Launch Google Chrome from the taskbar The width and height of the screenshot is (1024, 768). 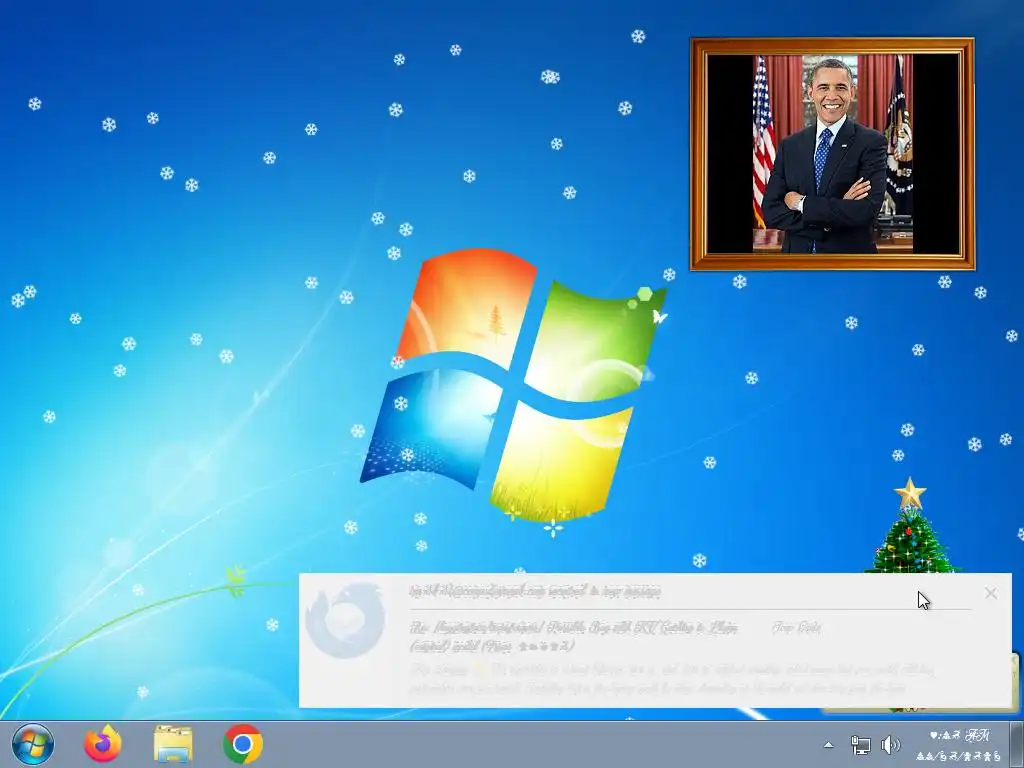243,744
